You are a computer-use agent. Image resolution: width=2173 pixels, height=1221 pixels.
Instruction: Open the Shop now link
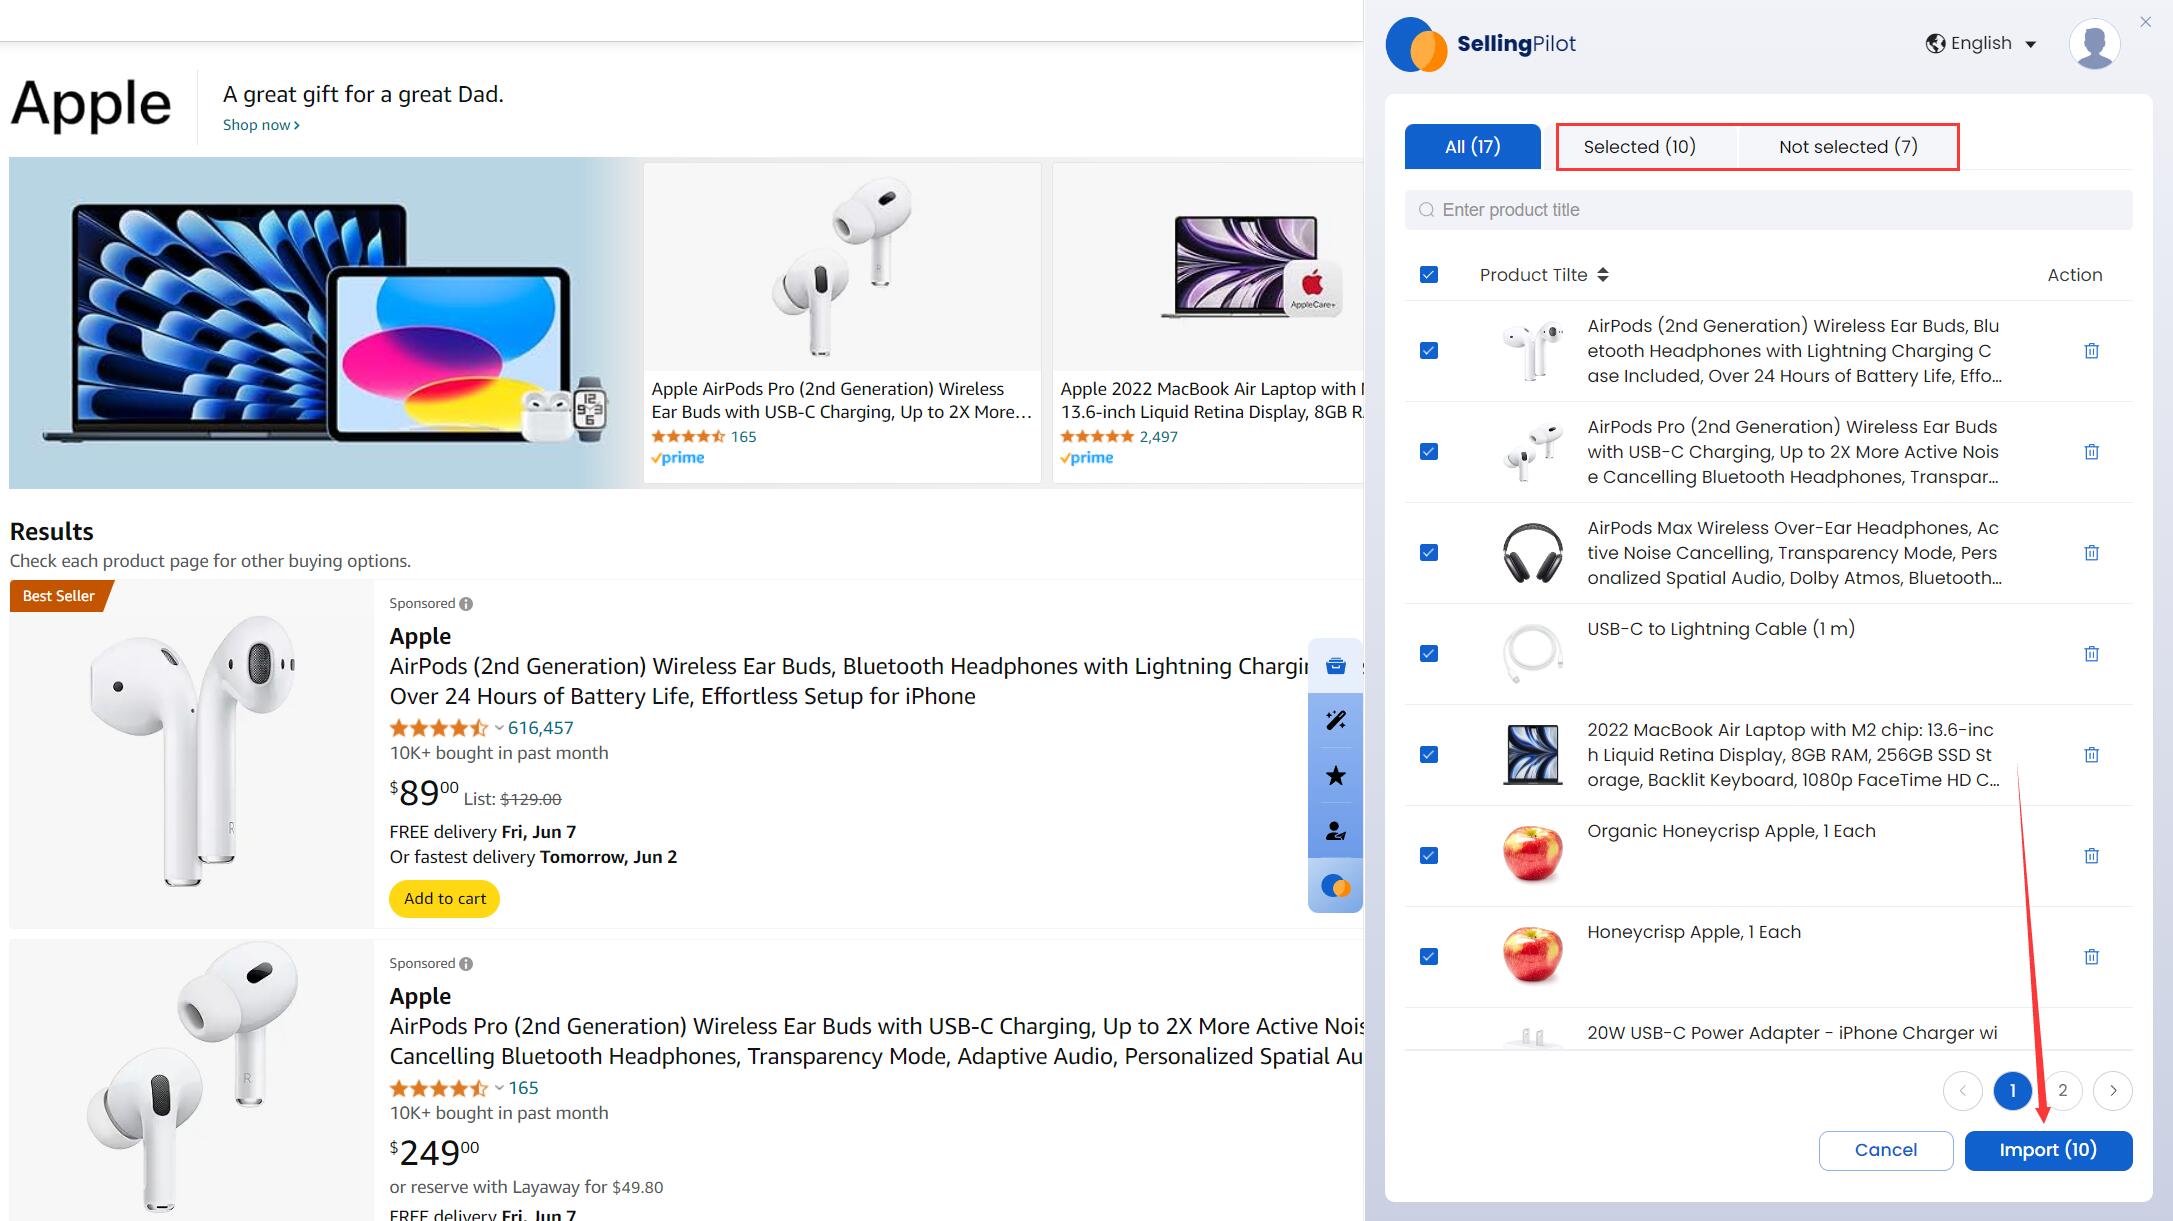pos(261,125)
